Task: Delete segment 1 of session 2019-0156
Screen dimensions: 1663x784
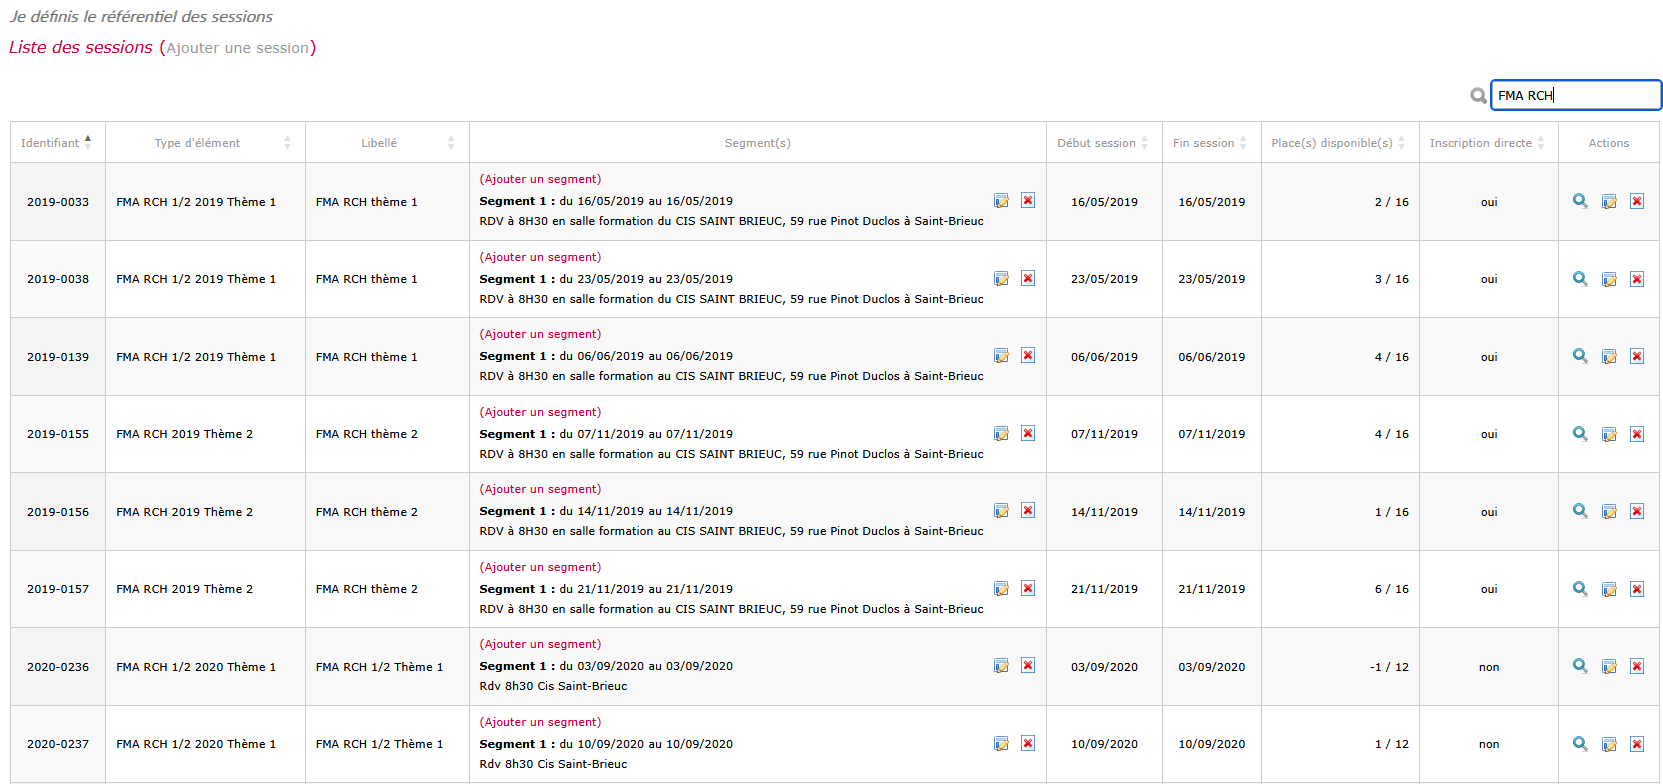Action: (1028, 510)
